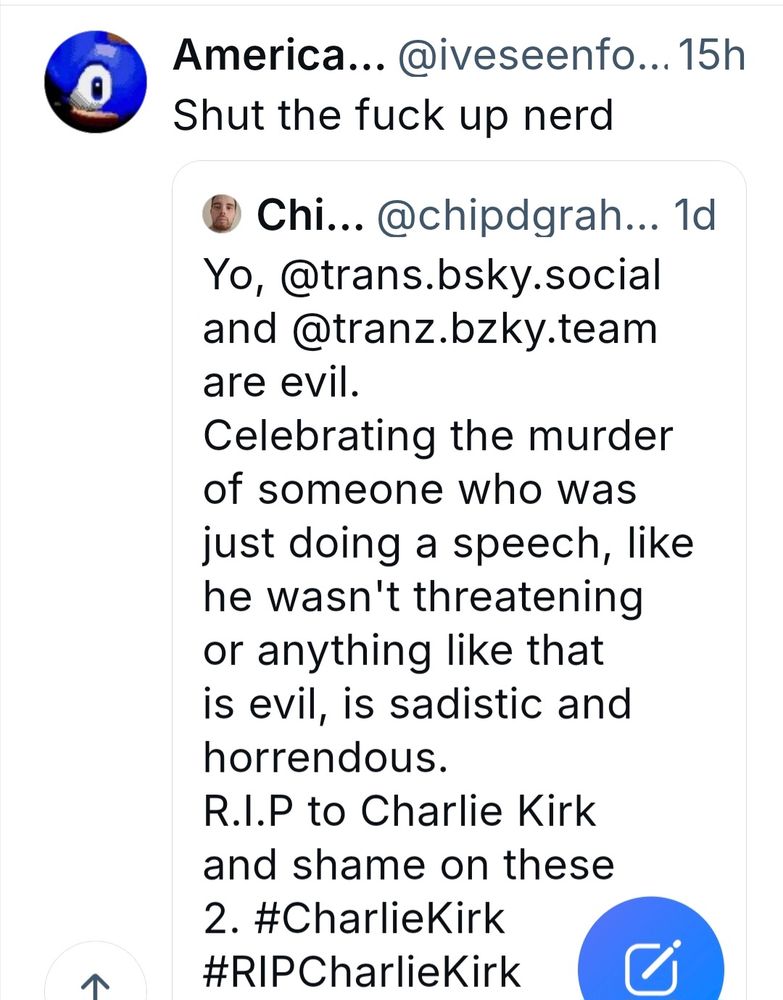Click the "R.I.P to Charlie Kirk" line

(399, 811)
